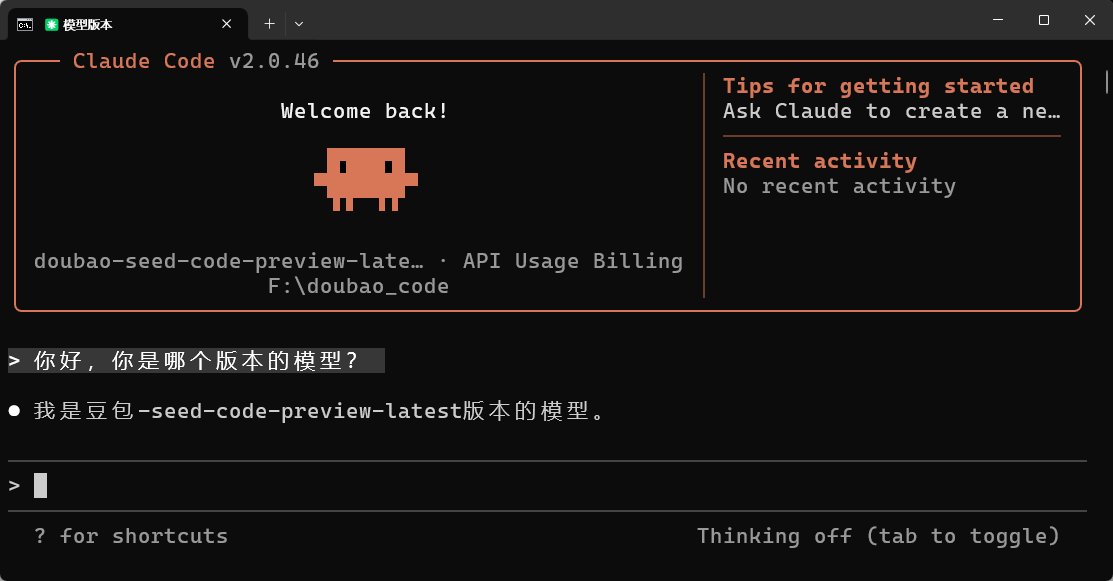Click the "? for shortcuts" hint
1113x581 pixels.
coord(131,536)
